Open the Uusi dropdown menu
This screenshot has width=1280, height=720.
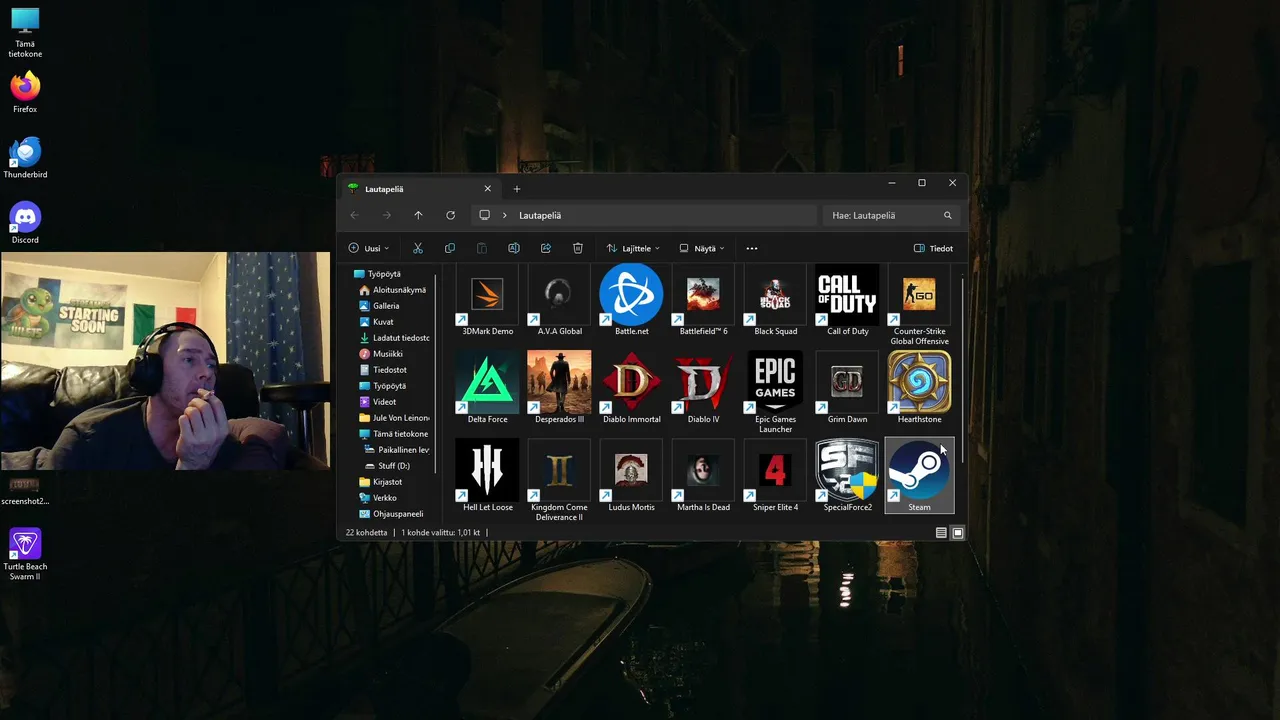[x=369, y=248]
